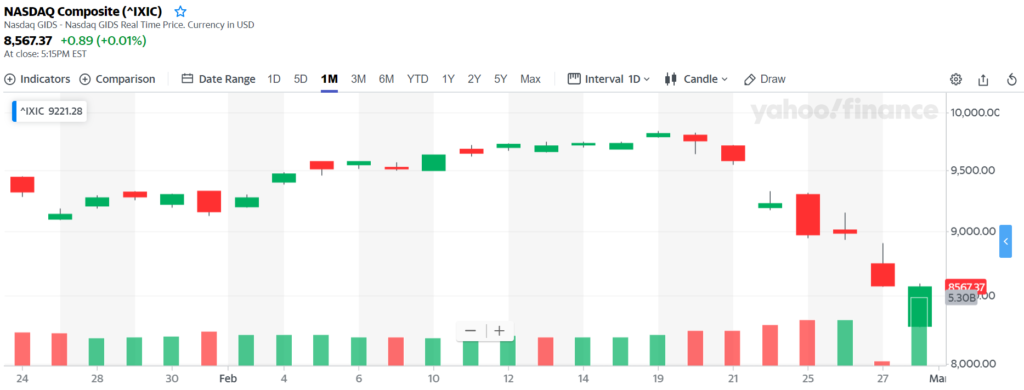The image size is (1024, 390).
Task: Click the reset chart undo icon
Action: click(x=1011, y=80)
